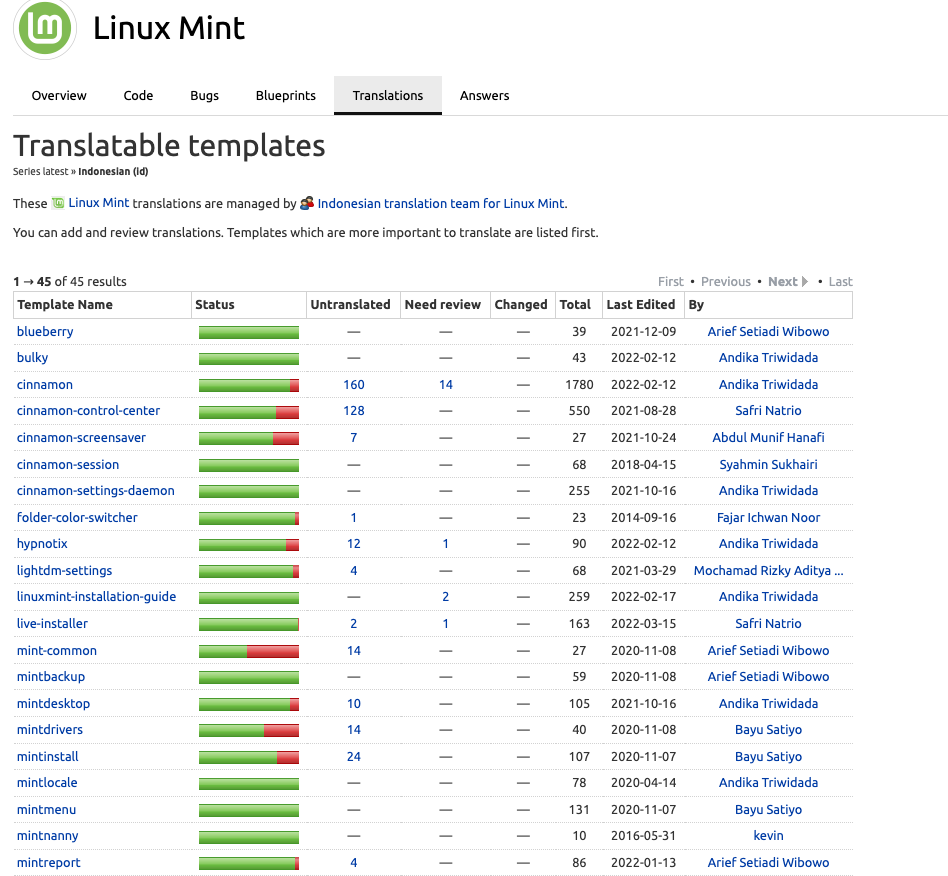The width and height of the screenshot is (948, 876).
Task: Click the Last pagination link
Action: coord(840,282)
